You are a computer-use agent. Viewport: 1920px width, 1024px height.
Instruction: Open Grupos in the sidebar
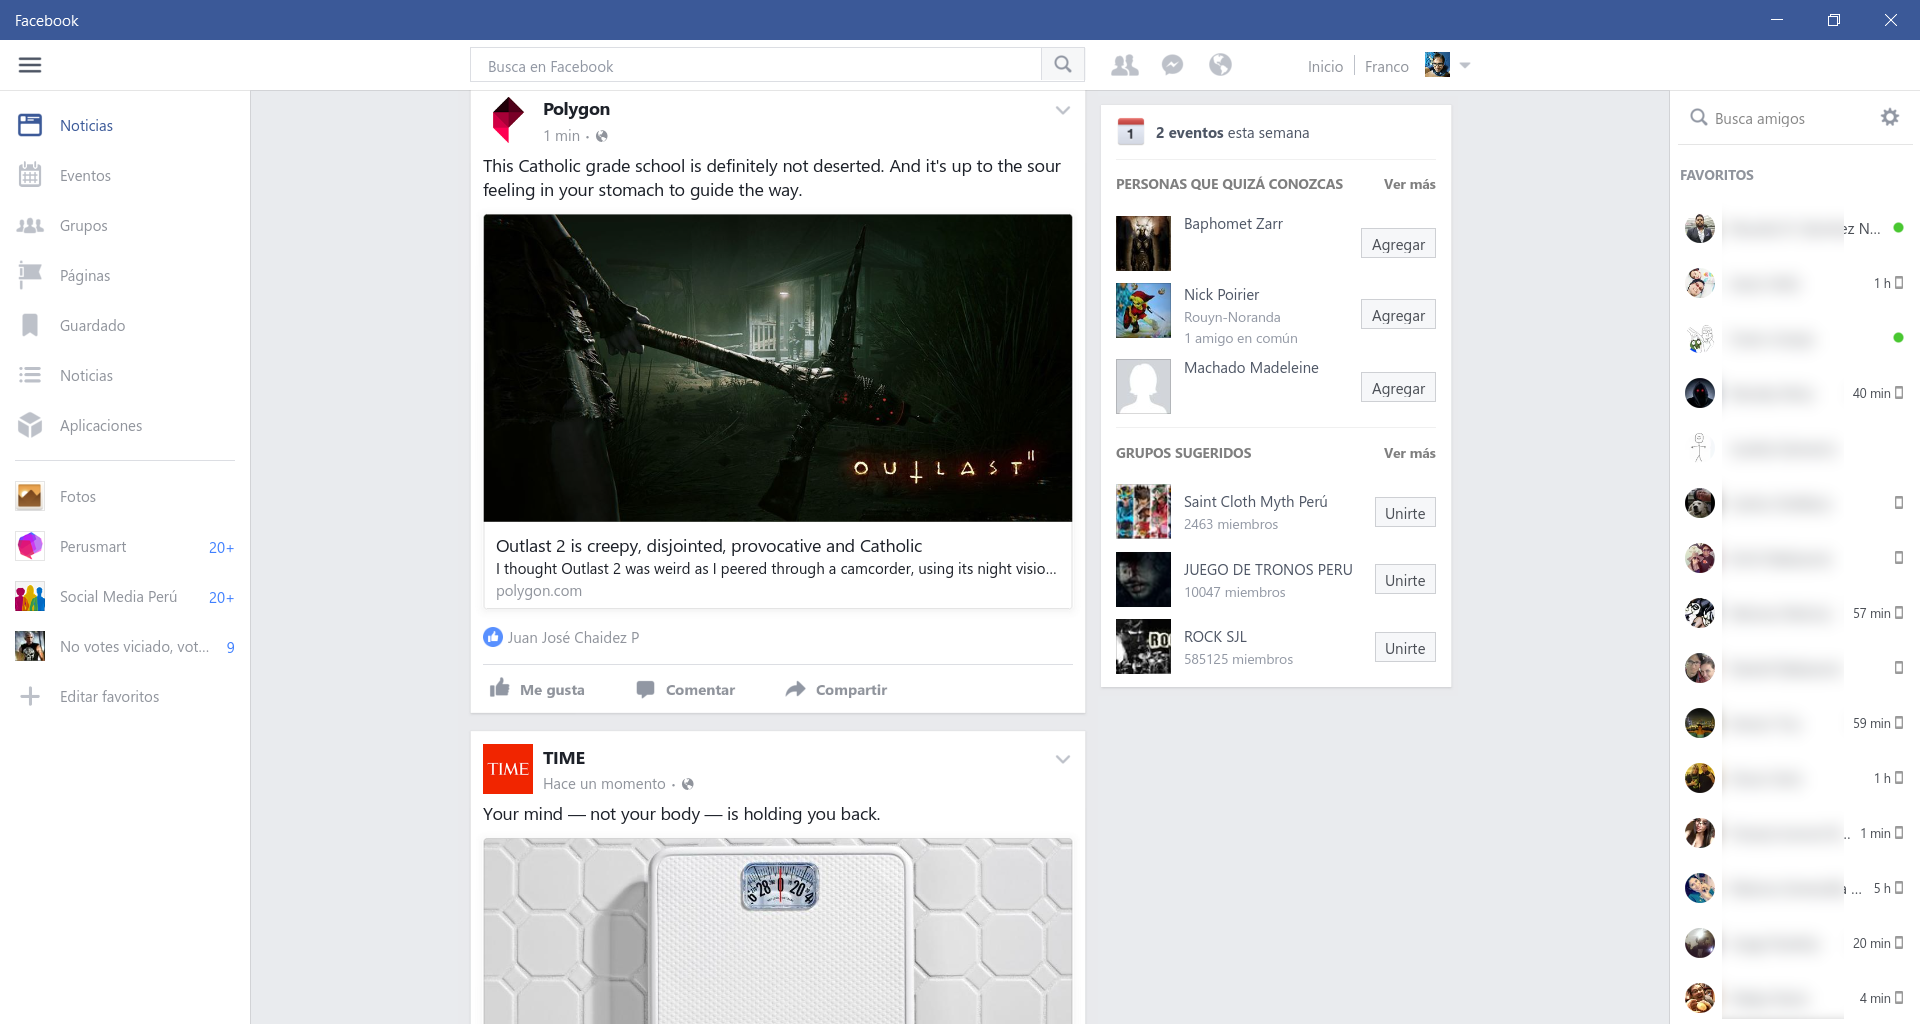pyautogui.click(x=125, y=225)
